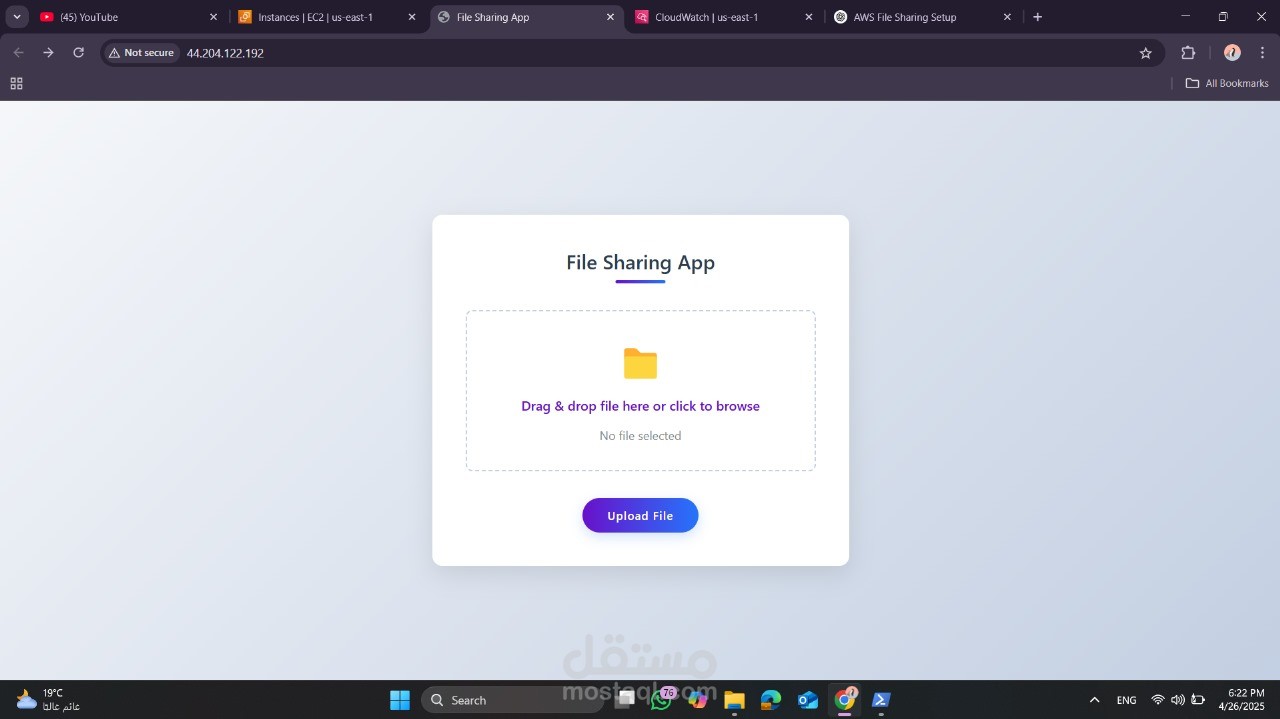
Task: Click the battery status icon
Action: point(1197,700)
